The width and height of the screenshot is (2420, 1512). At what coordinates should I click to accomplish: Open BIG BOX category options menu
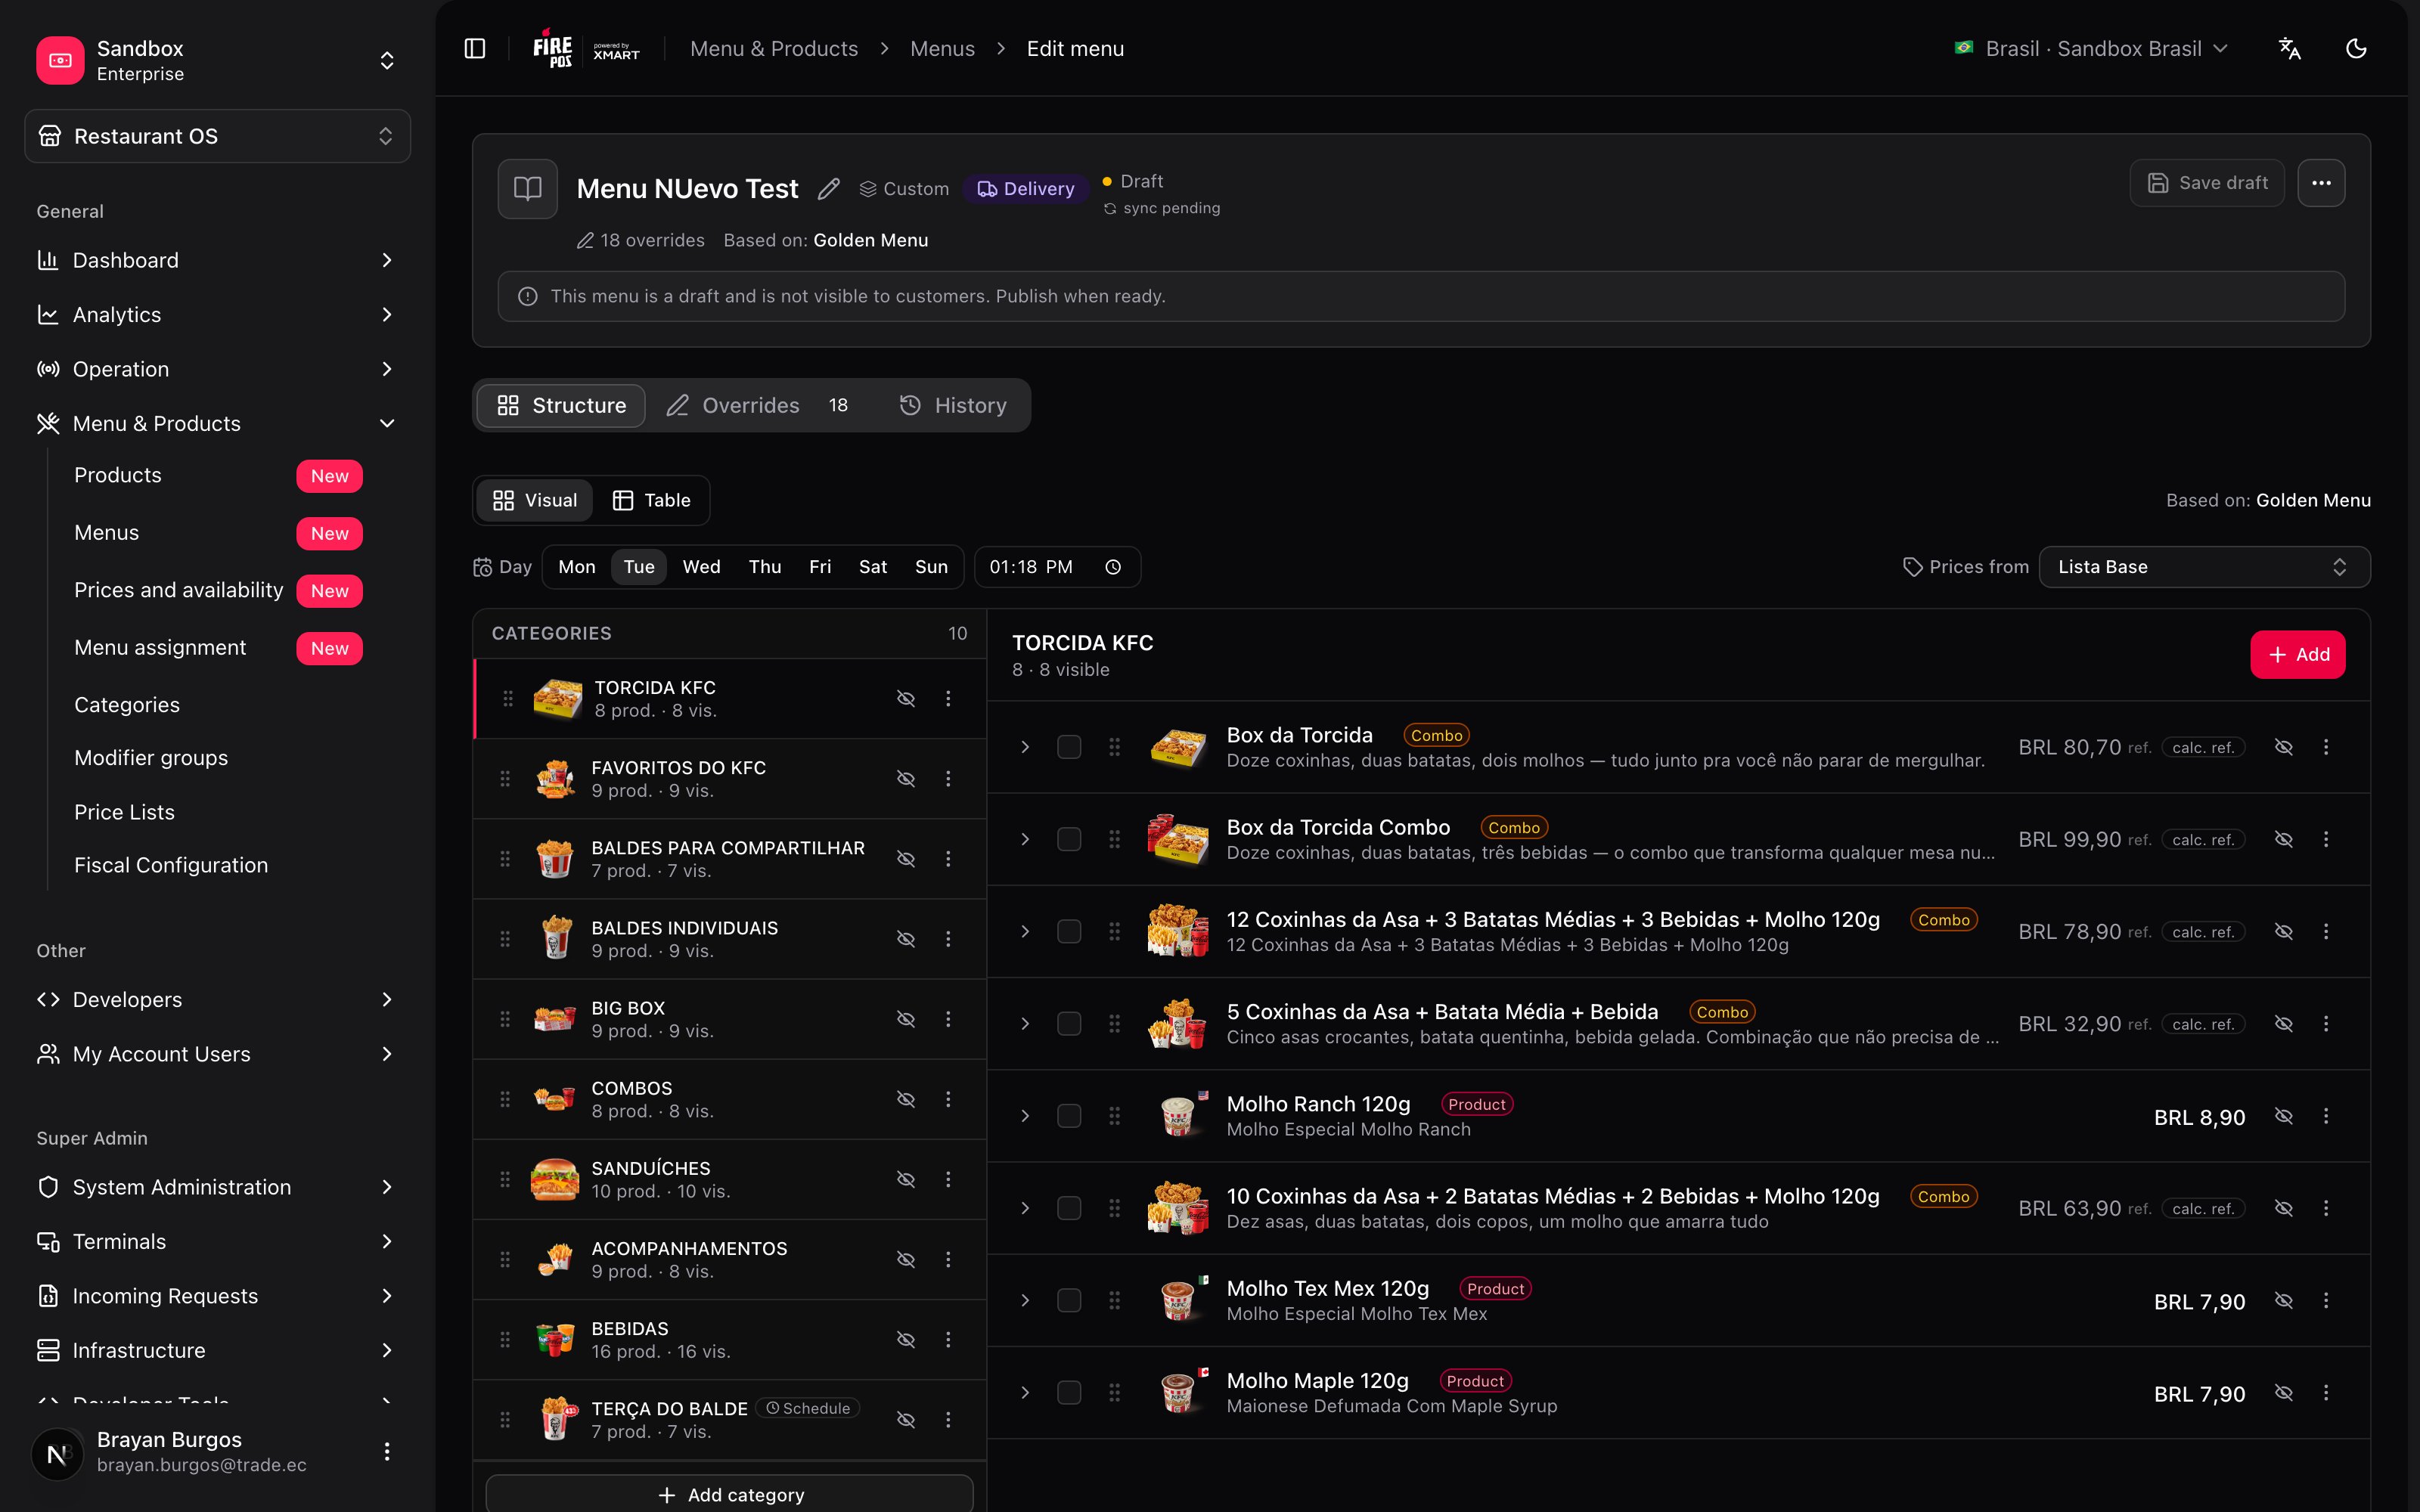click(x=948, y=1019)
